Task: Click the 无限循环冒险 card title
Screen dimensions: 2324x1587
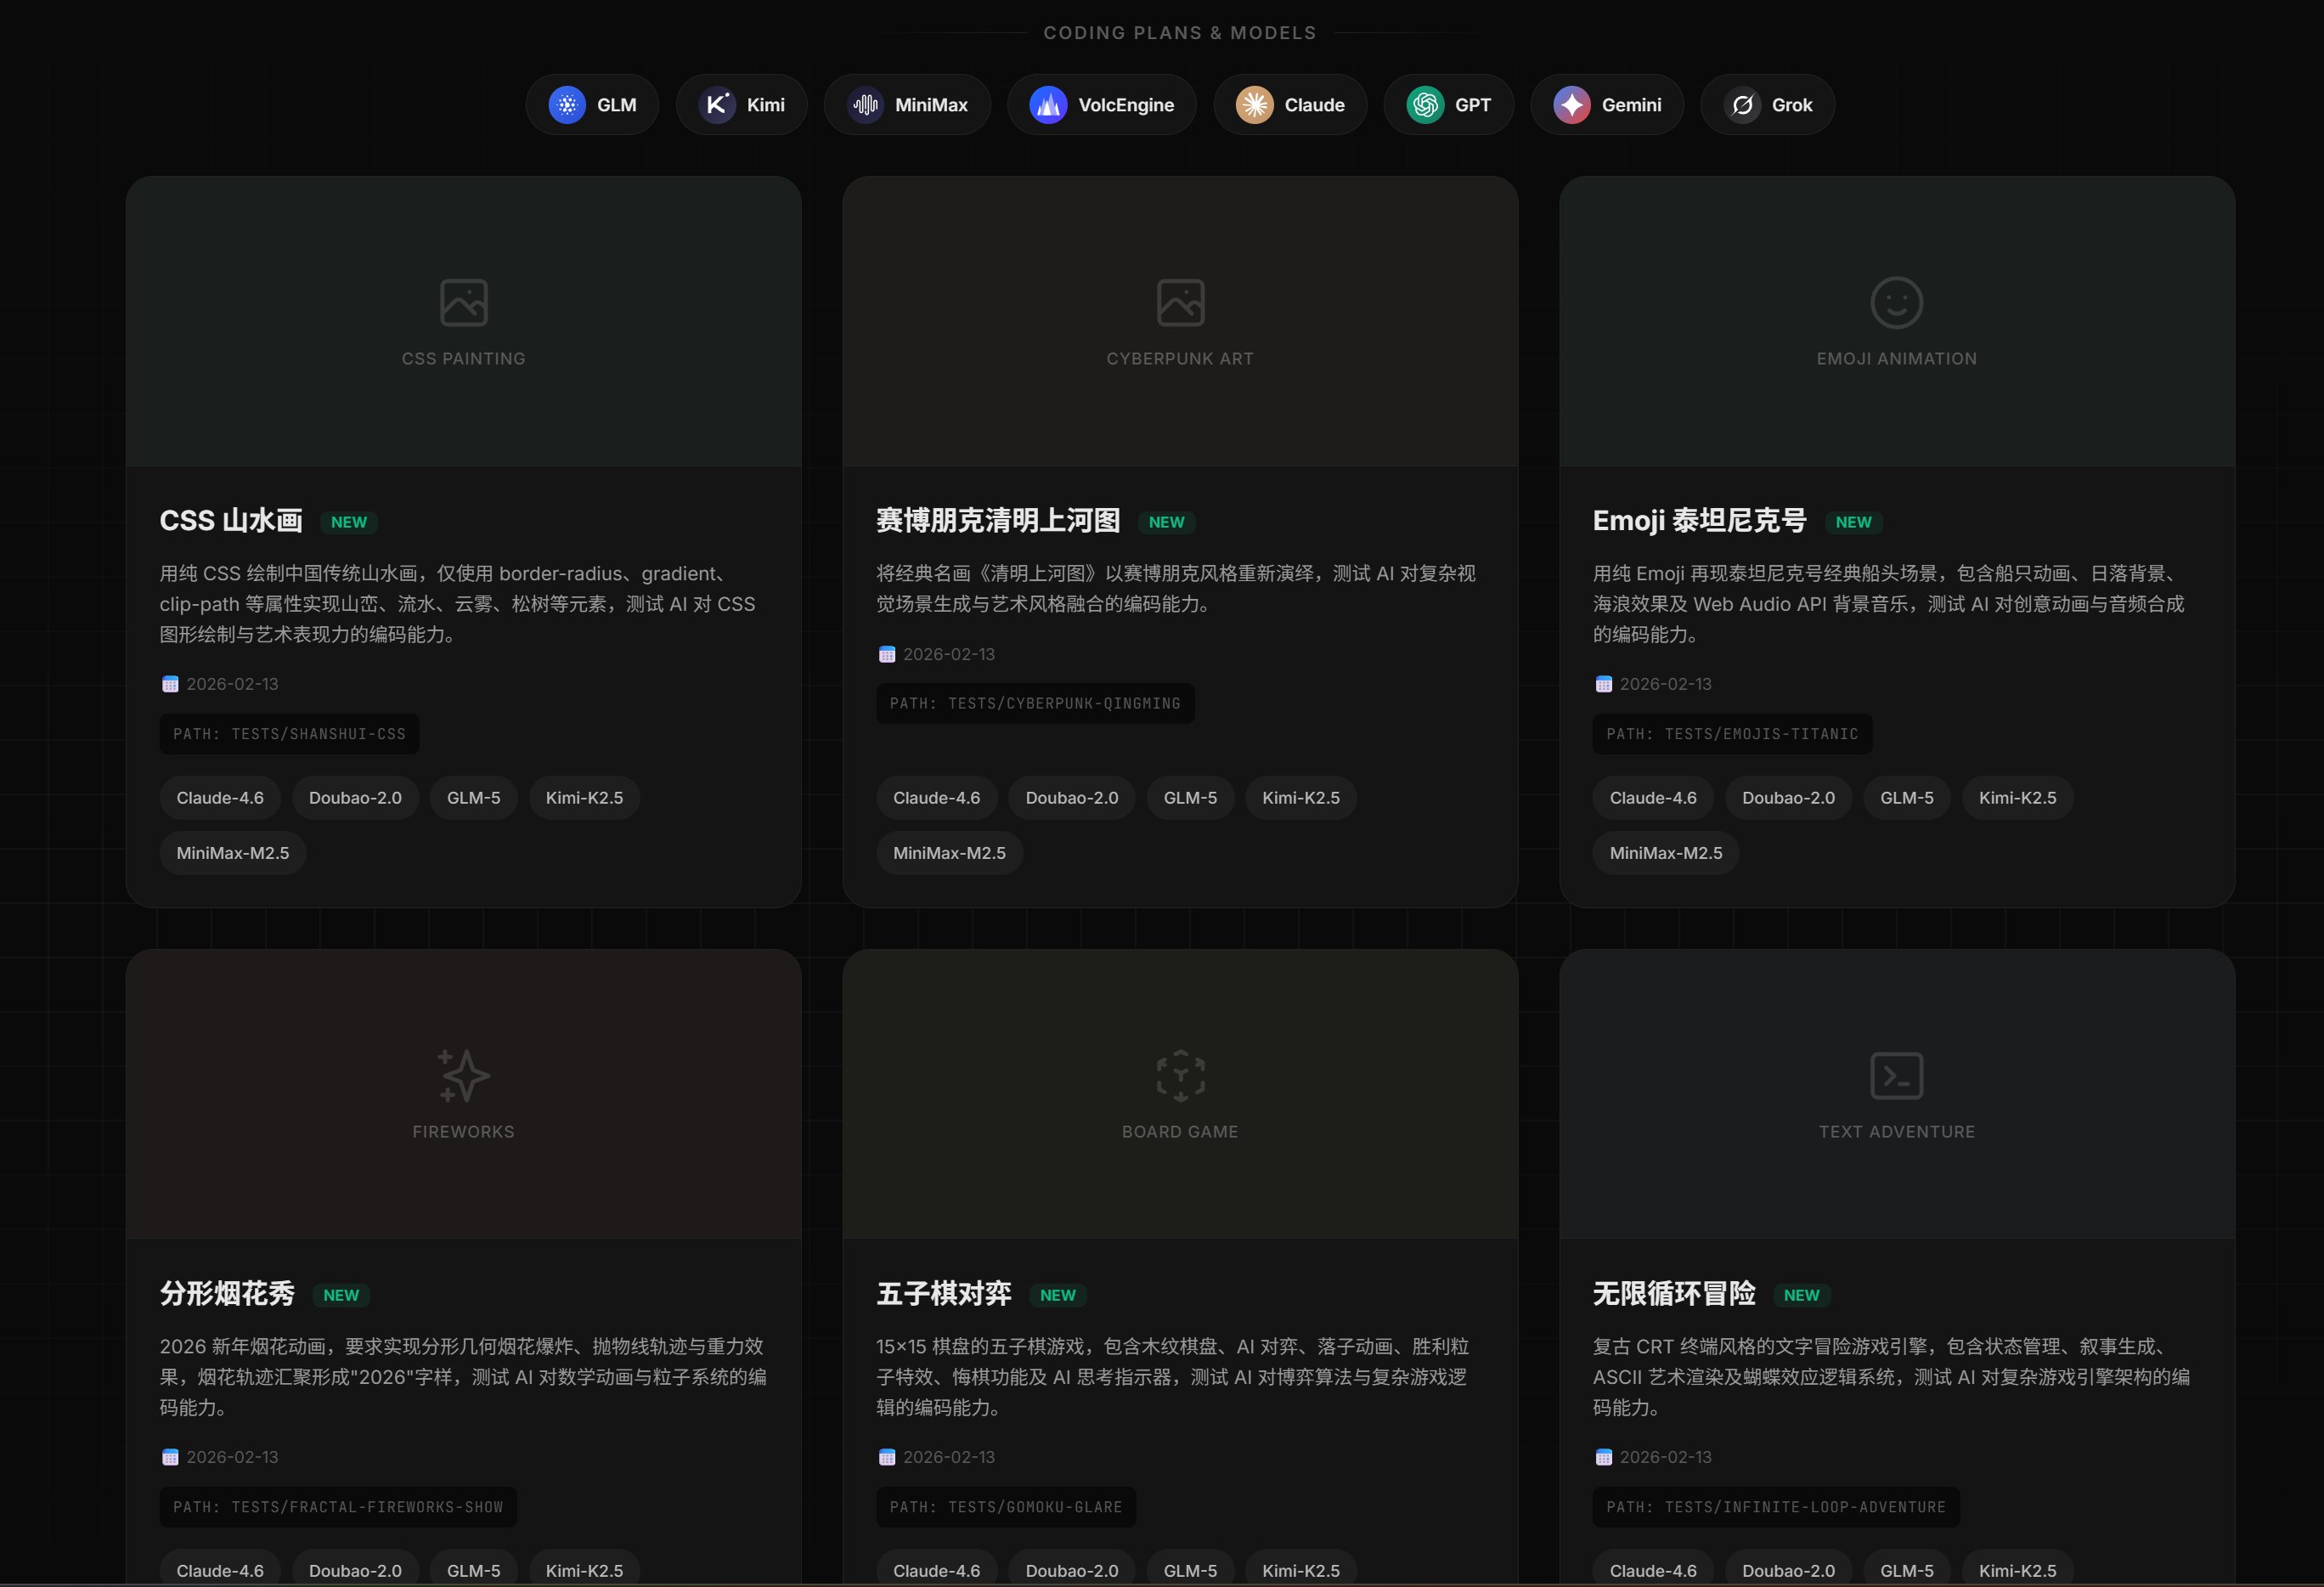Action: click(x=1674, y=1294)
